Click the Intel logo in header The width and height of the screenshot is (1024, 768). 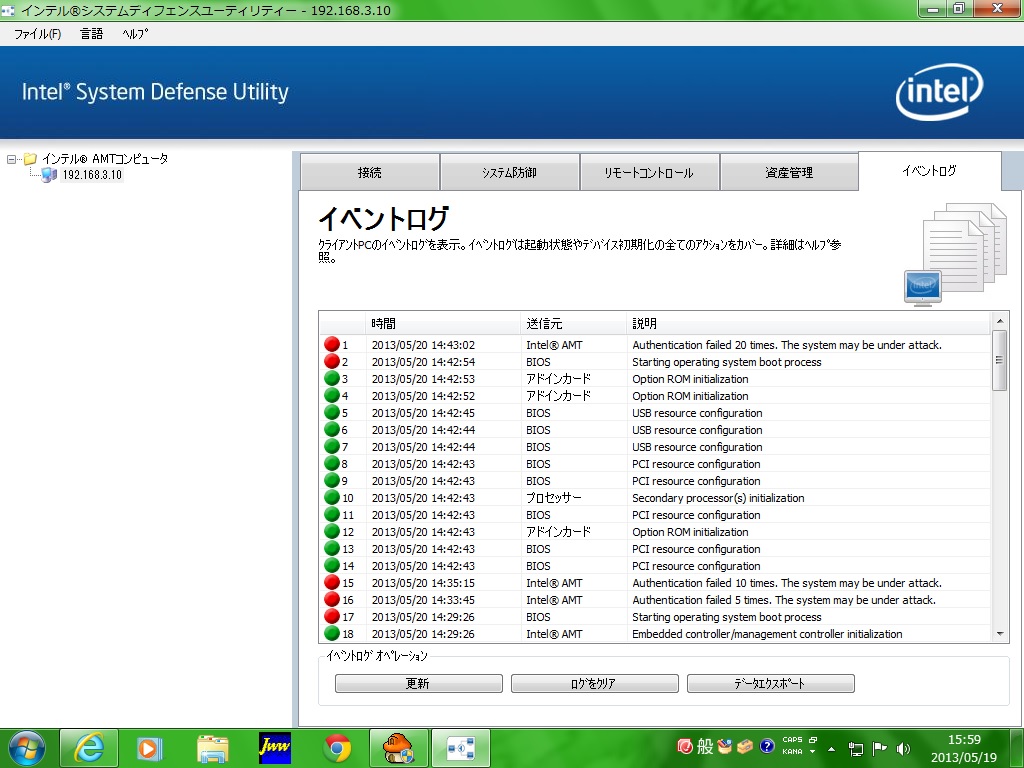(x=939, y=92)
